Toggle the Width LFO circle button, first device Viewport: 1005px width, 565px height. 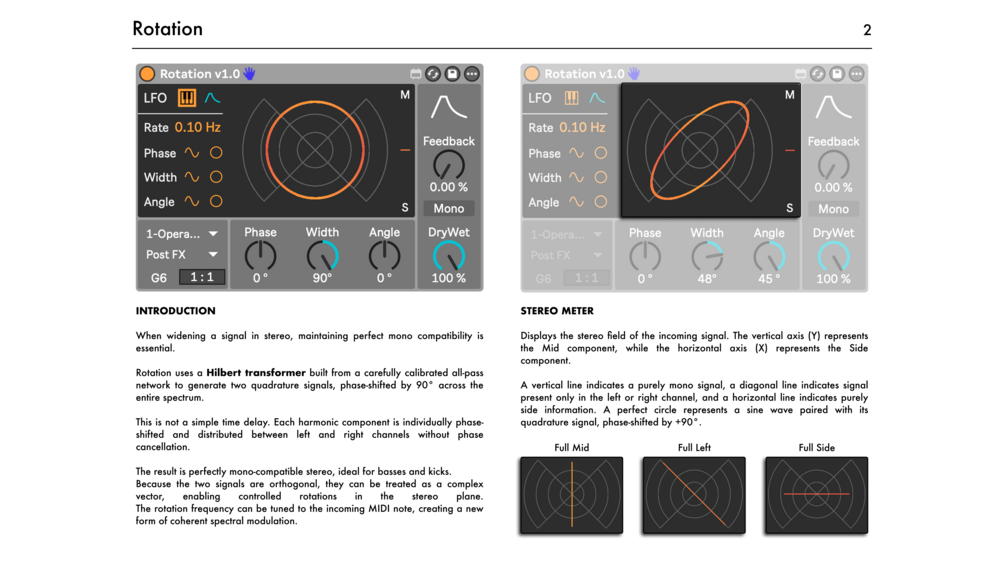click(x=216, y=177)
